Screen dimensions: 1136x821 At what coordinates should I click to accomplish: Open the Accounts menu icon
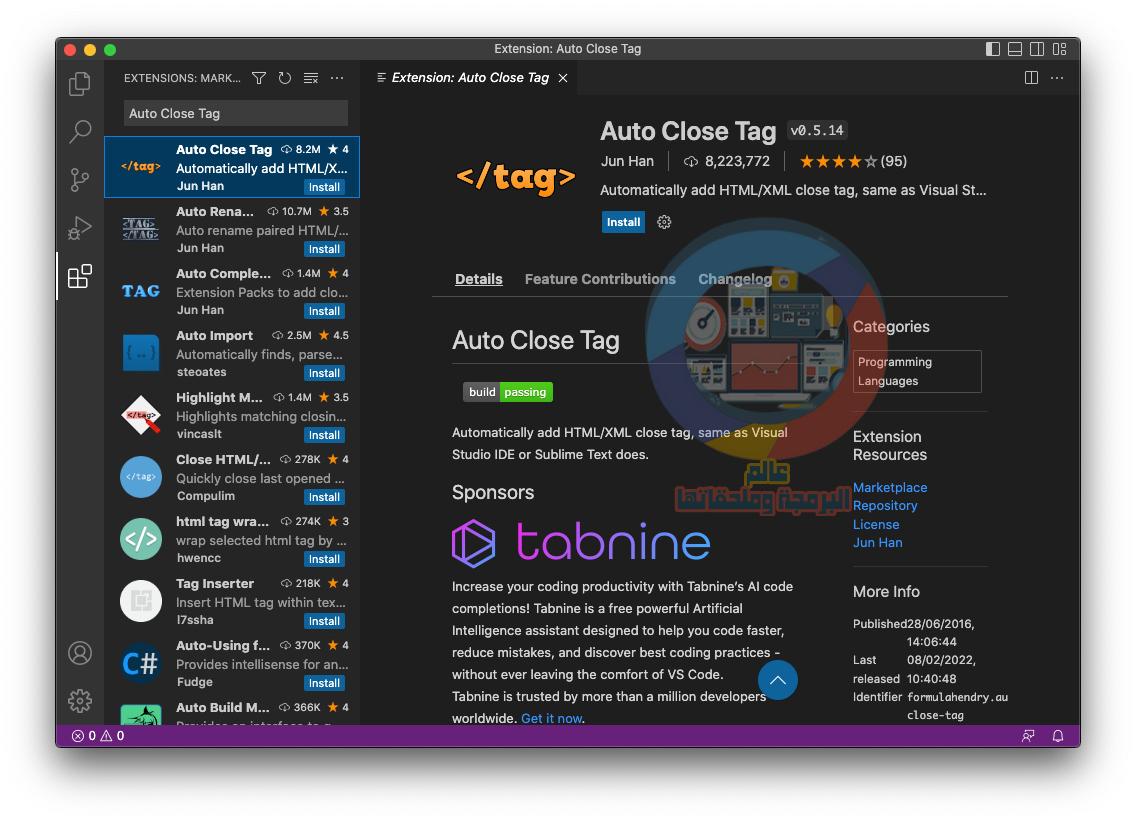80,653
